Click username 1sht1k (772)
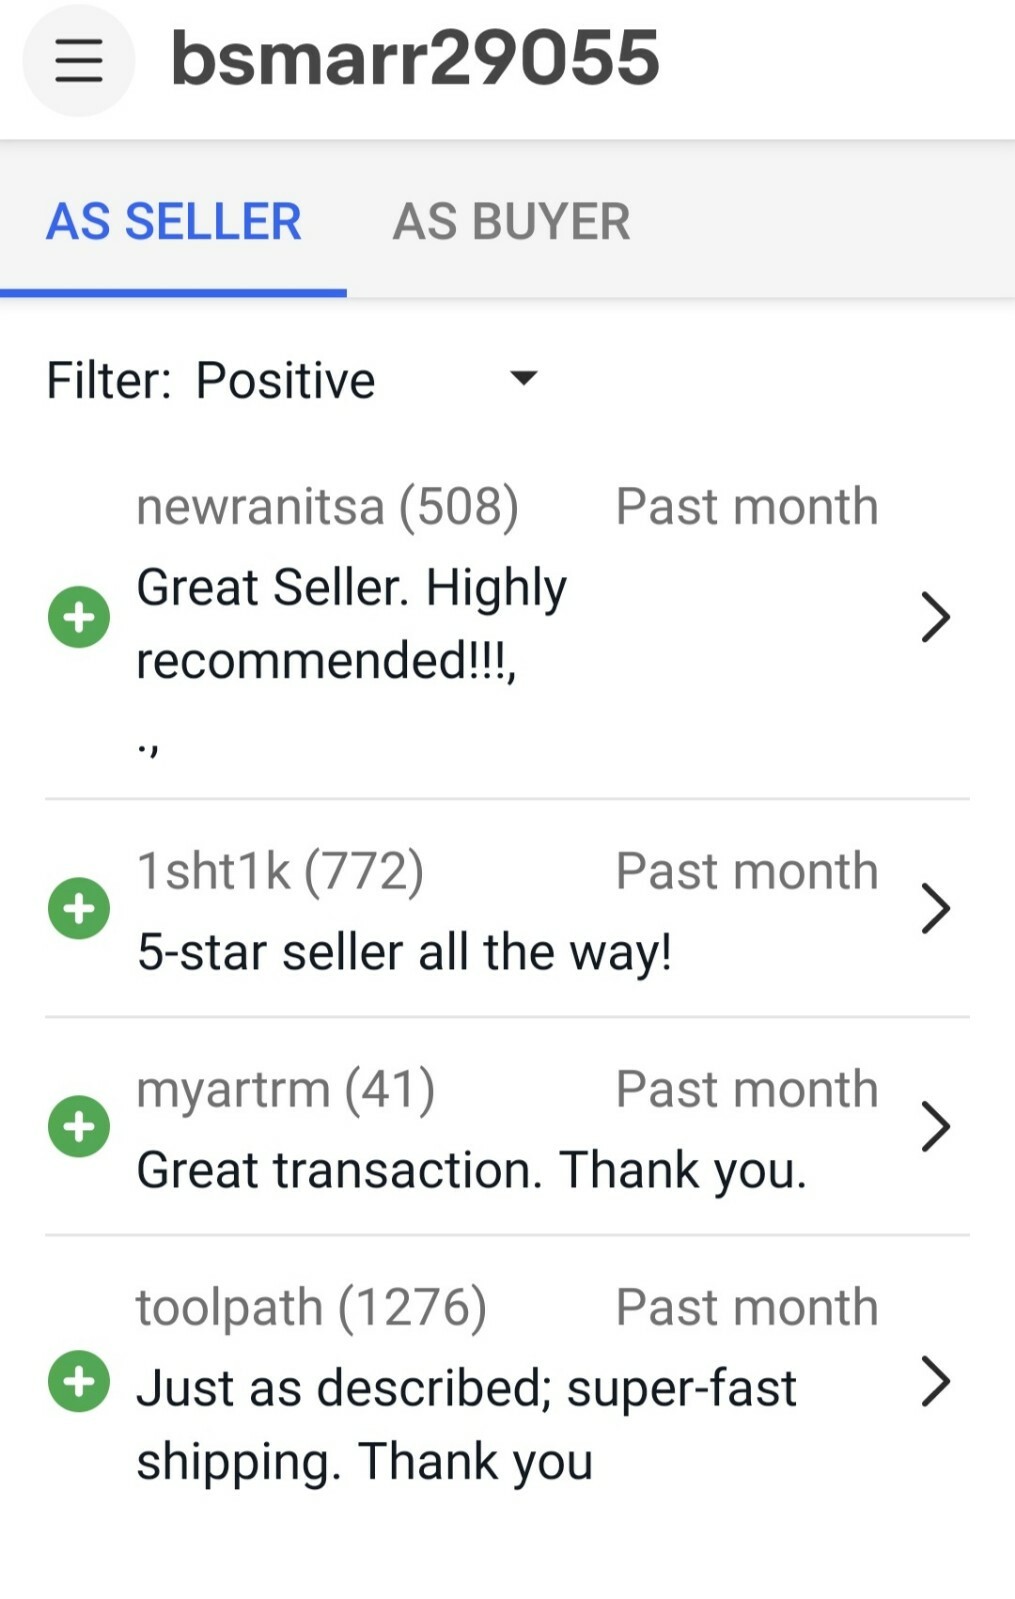The height and width of the screenshot is (1599, 1015). pyautogui.click(x=280, y=871)
